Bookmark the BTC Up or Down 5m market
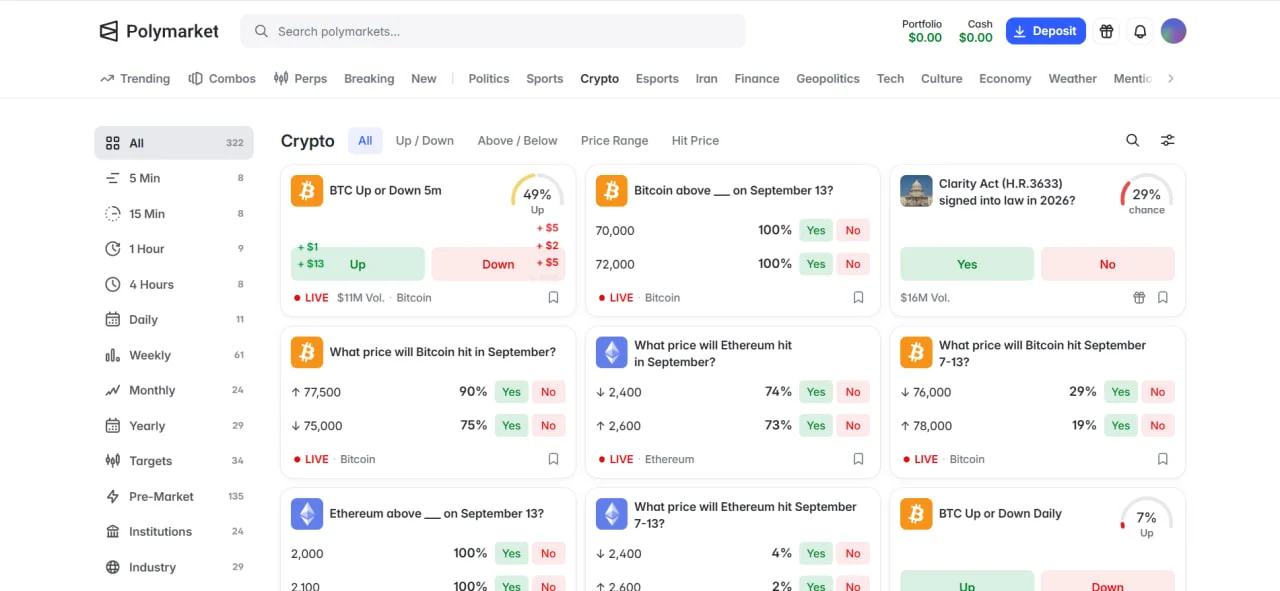Image resolution: width=1280 pixels, height=591 pixels. pos(553,297)
